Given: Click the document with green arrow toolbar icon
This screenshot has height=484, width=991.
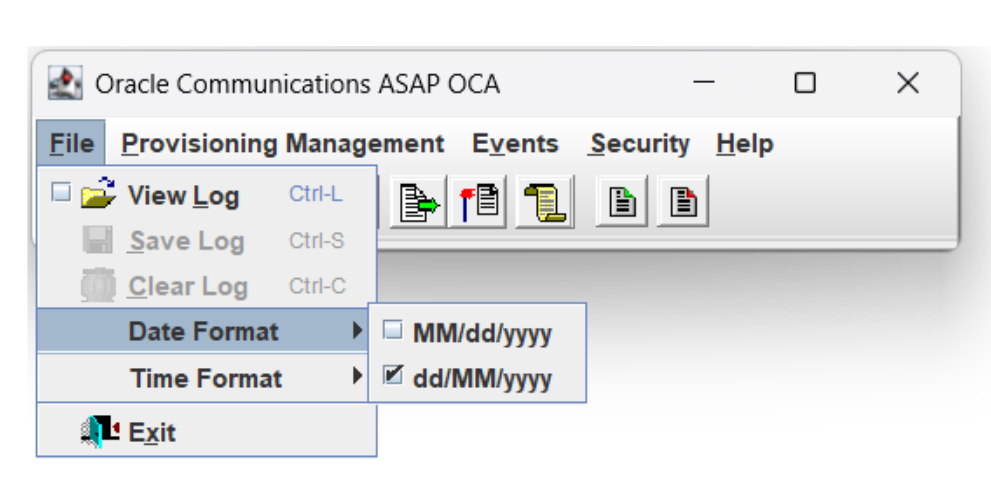Looking at the screenshot, I should 418,202.
